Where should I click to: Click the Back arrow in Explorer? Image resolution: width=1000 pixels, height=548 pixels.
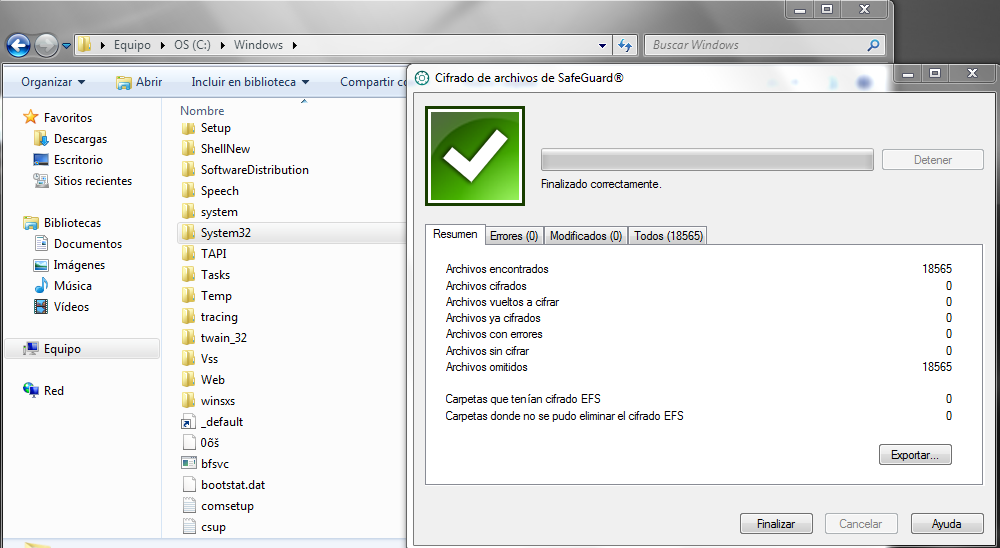pos(18,45)
